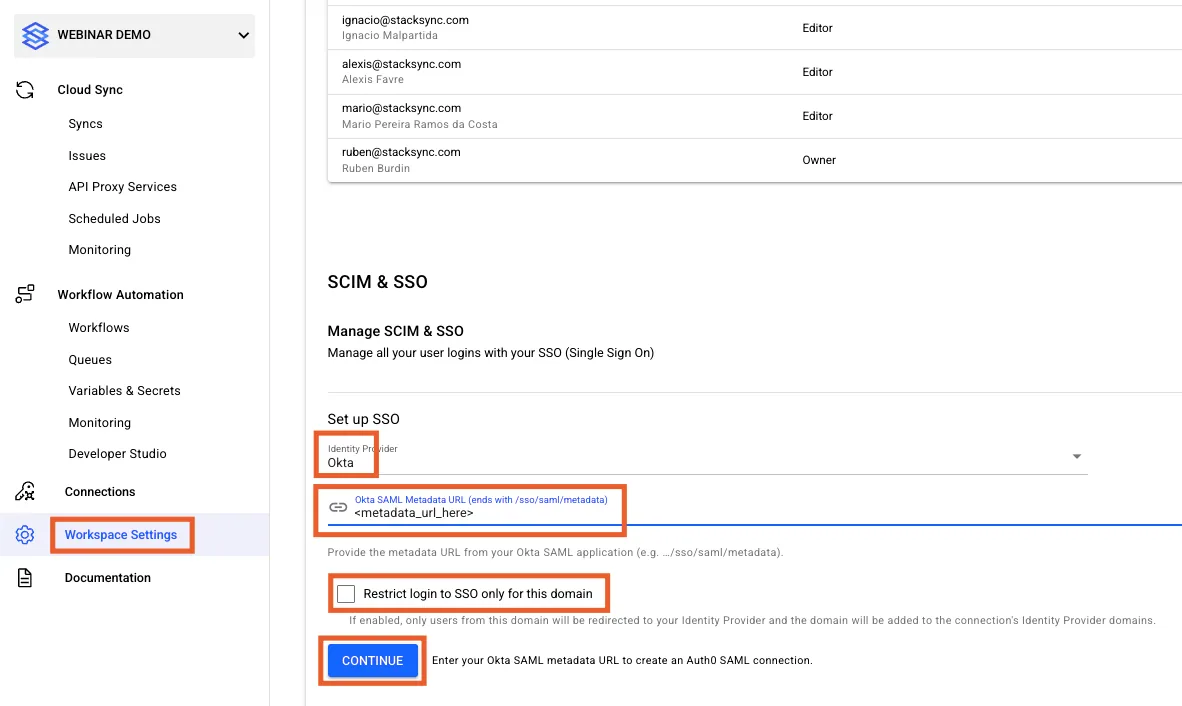This screenshot has height=706, width=1182.
Task: Click the SCIM & SSO heading
Action: click(377, 282)
